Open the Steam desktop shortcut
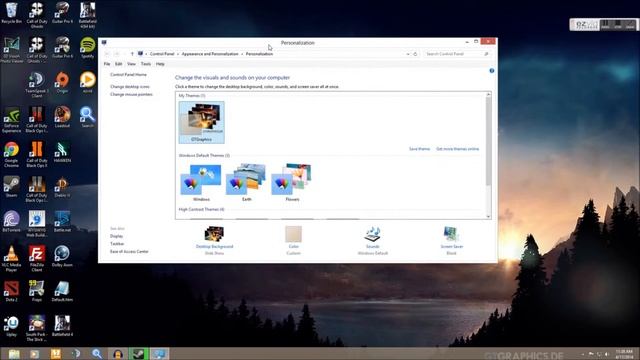640x360 pixels. pos(11,187)
